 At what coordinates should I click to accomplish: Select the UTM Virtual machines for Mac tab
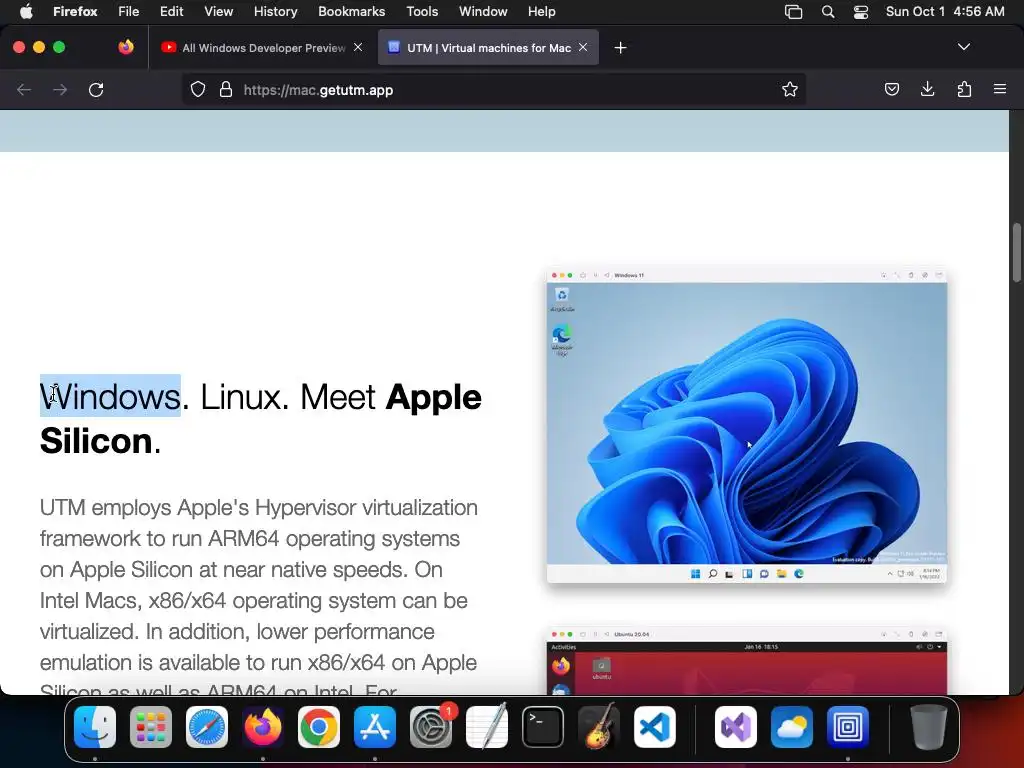point(488,48)
